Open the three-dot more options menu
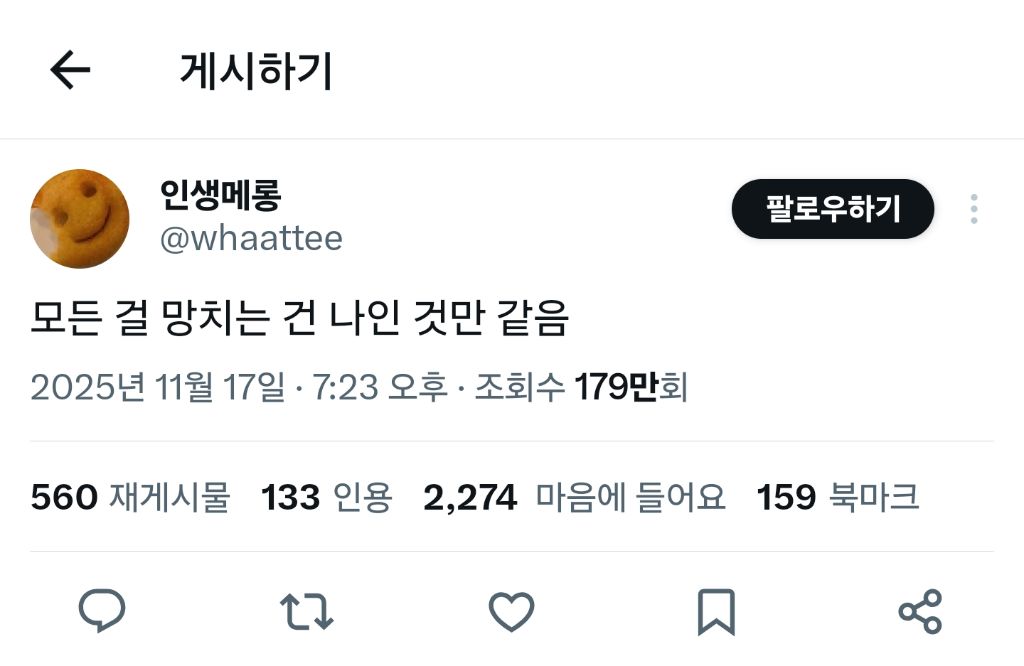Image resolution: width=1024 pixels, height=666 pixels. click(974, 209)
